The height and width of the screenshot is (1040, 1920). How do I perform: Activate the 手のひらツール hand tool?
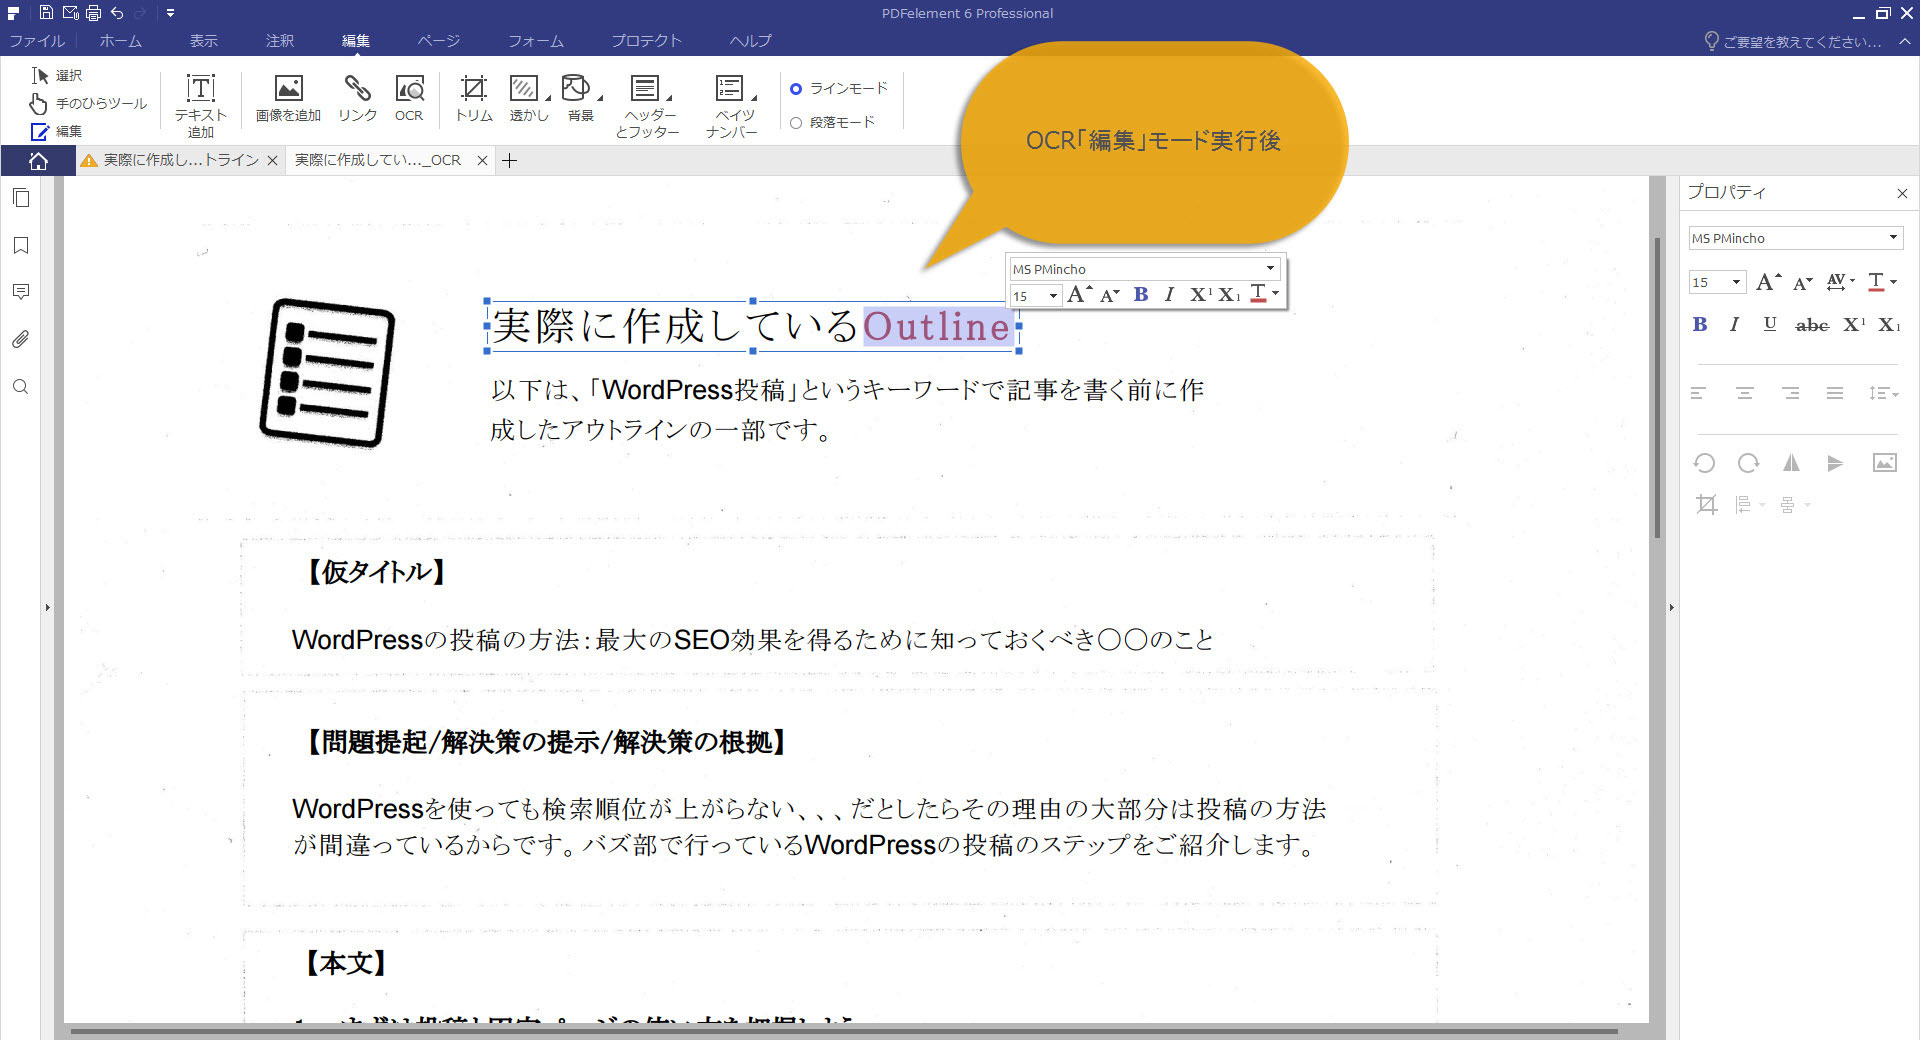(88, 103)
